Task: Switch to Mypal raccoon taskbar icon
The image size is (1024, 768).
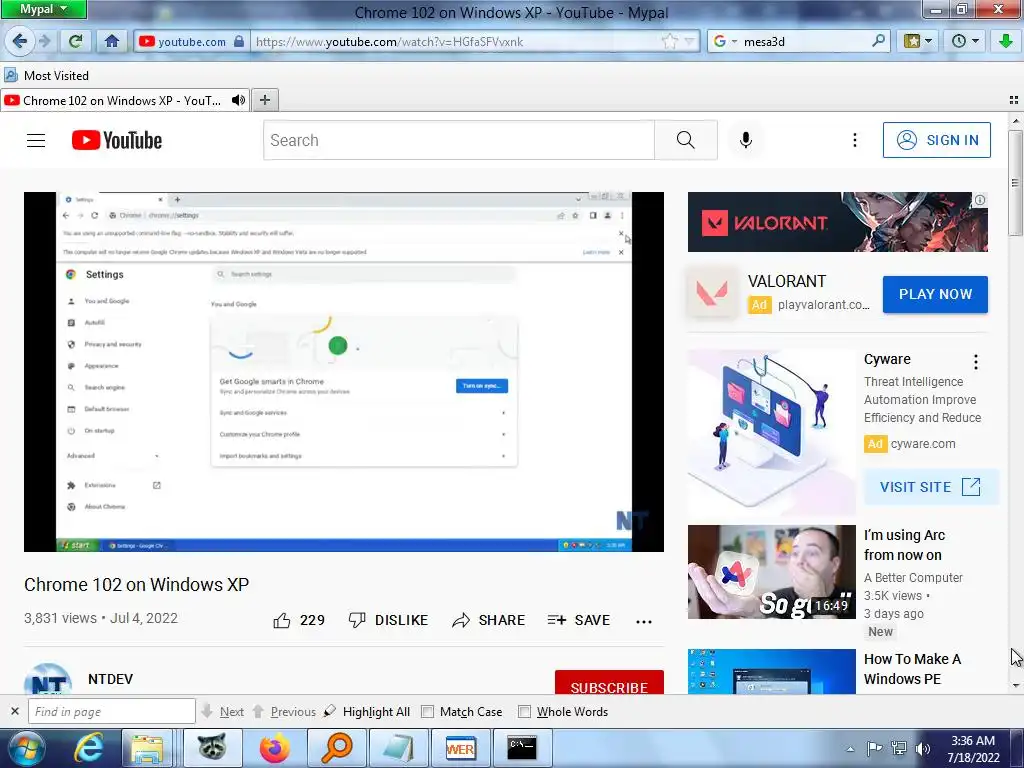Action: [x=212, y=748]
